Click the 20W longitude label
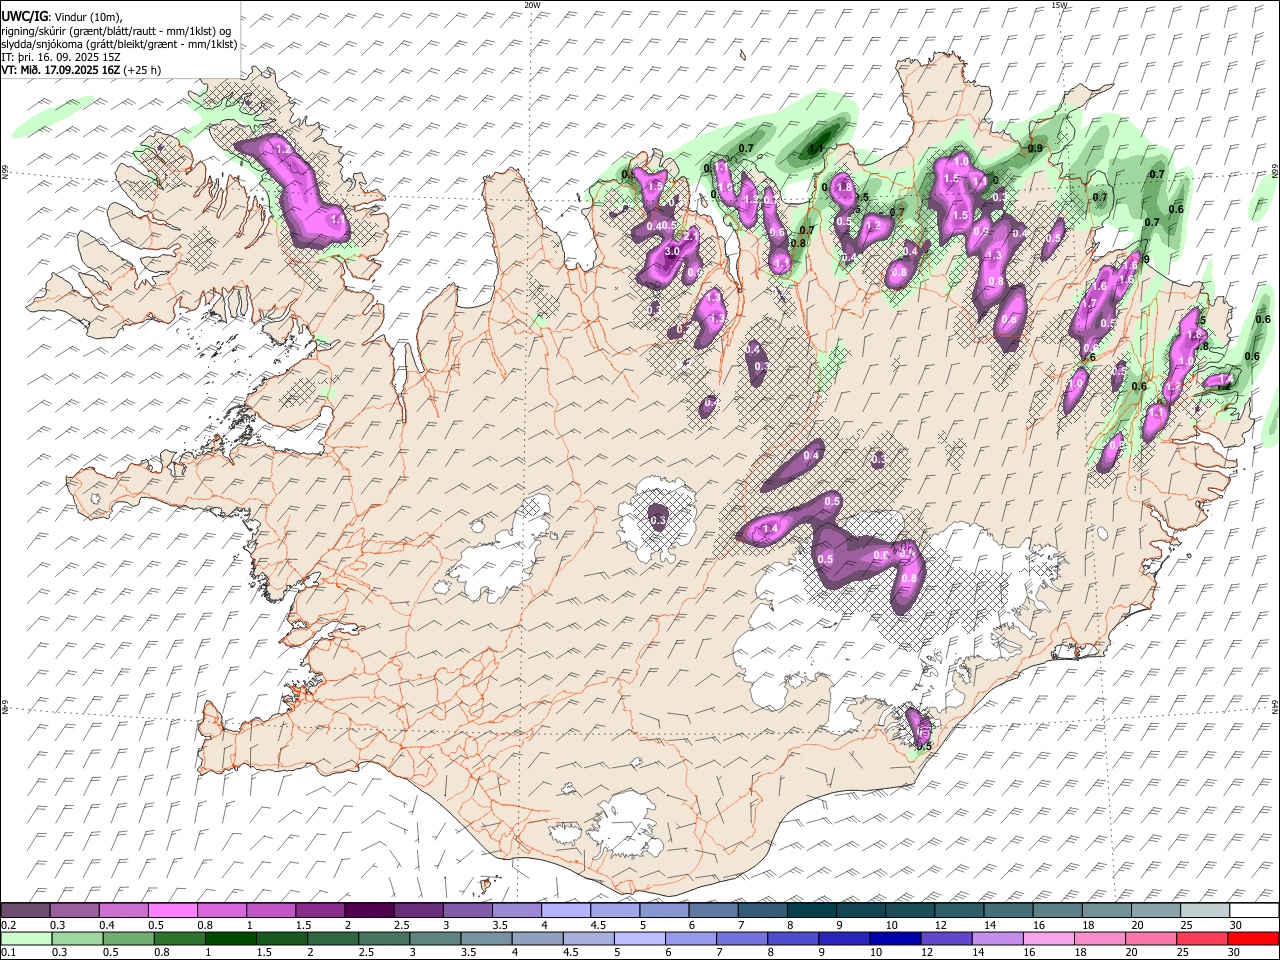 click(x=532, y=5)
